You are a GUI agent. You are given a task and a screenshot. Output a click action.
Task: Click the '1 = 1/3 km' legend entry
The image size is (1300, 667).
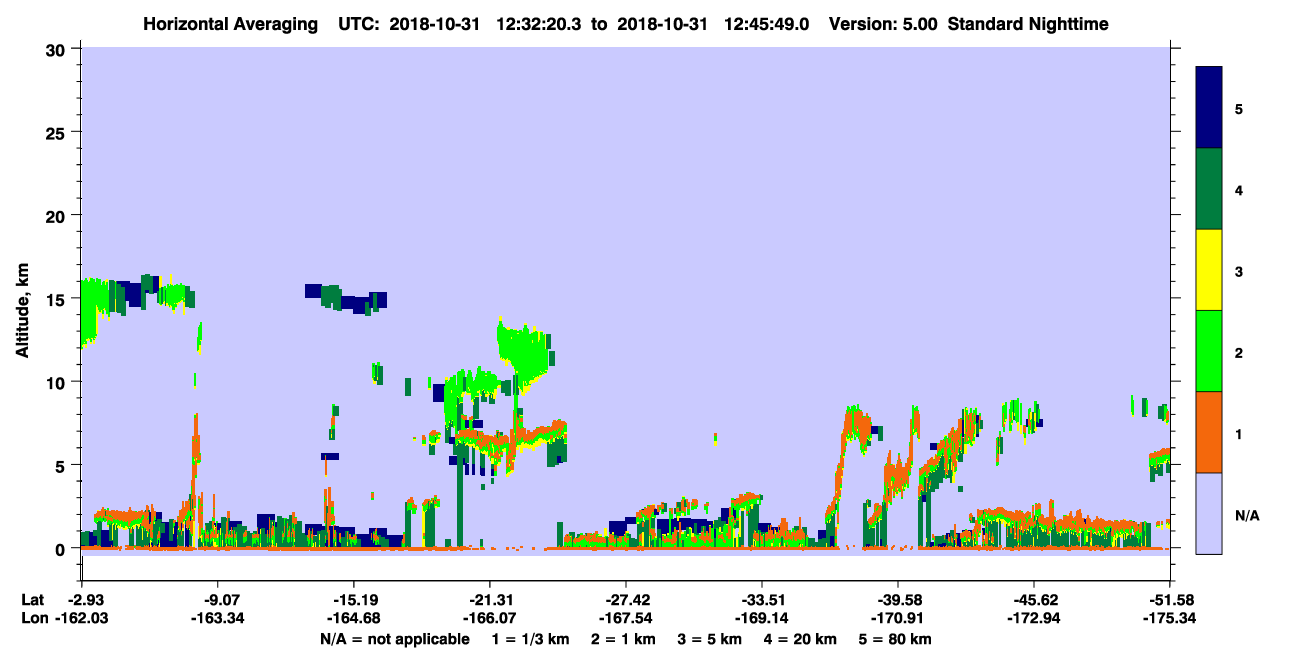[x=530, y=639]
